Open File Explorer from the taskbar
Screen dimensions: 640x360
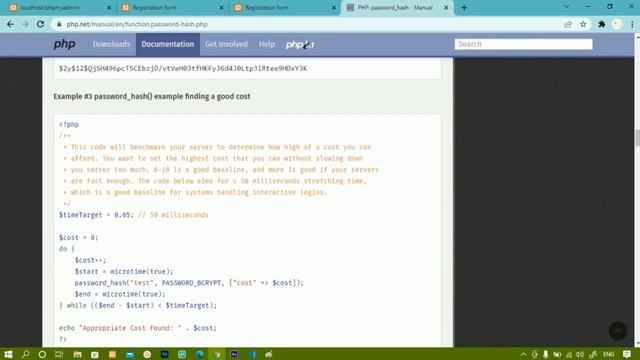pyautogui.click(x=77, y=354)
